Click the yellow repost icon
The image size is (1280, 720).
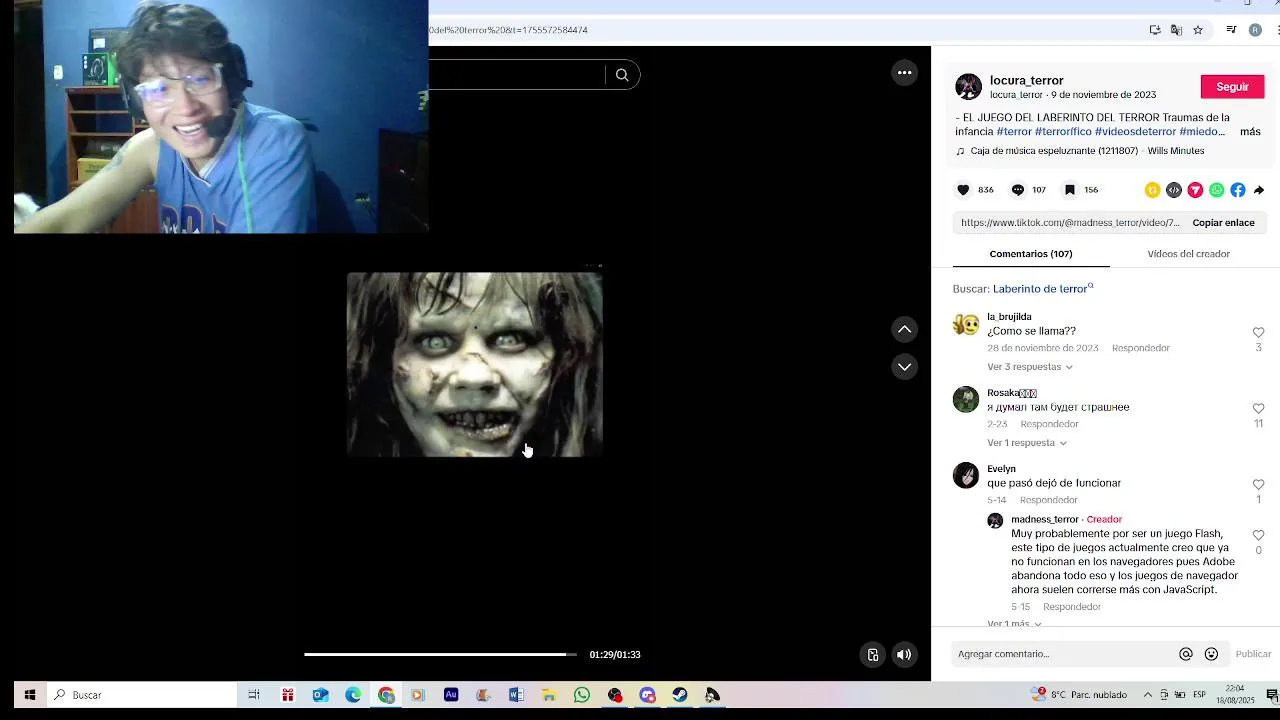(x=1152, y=190)
